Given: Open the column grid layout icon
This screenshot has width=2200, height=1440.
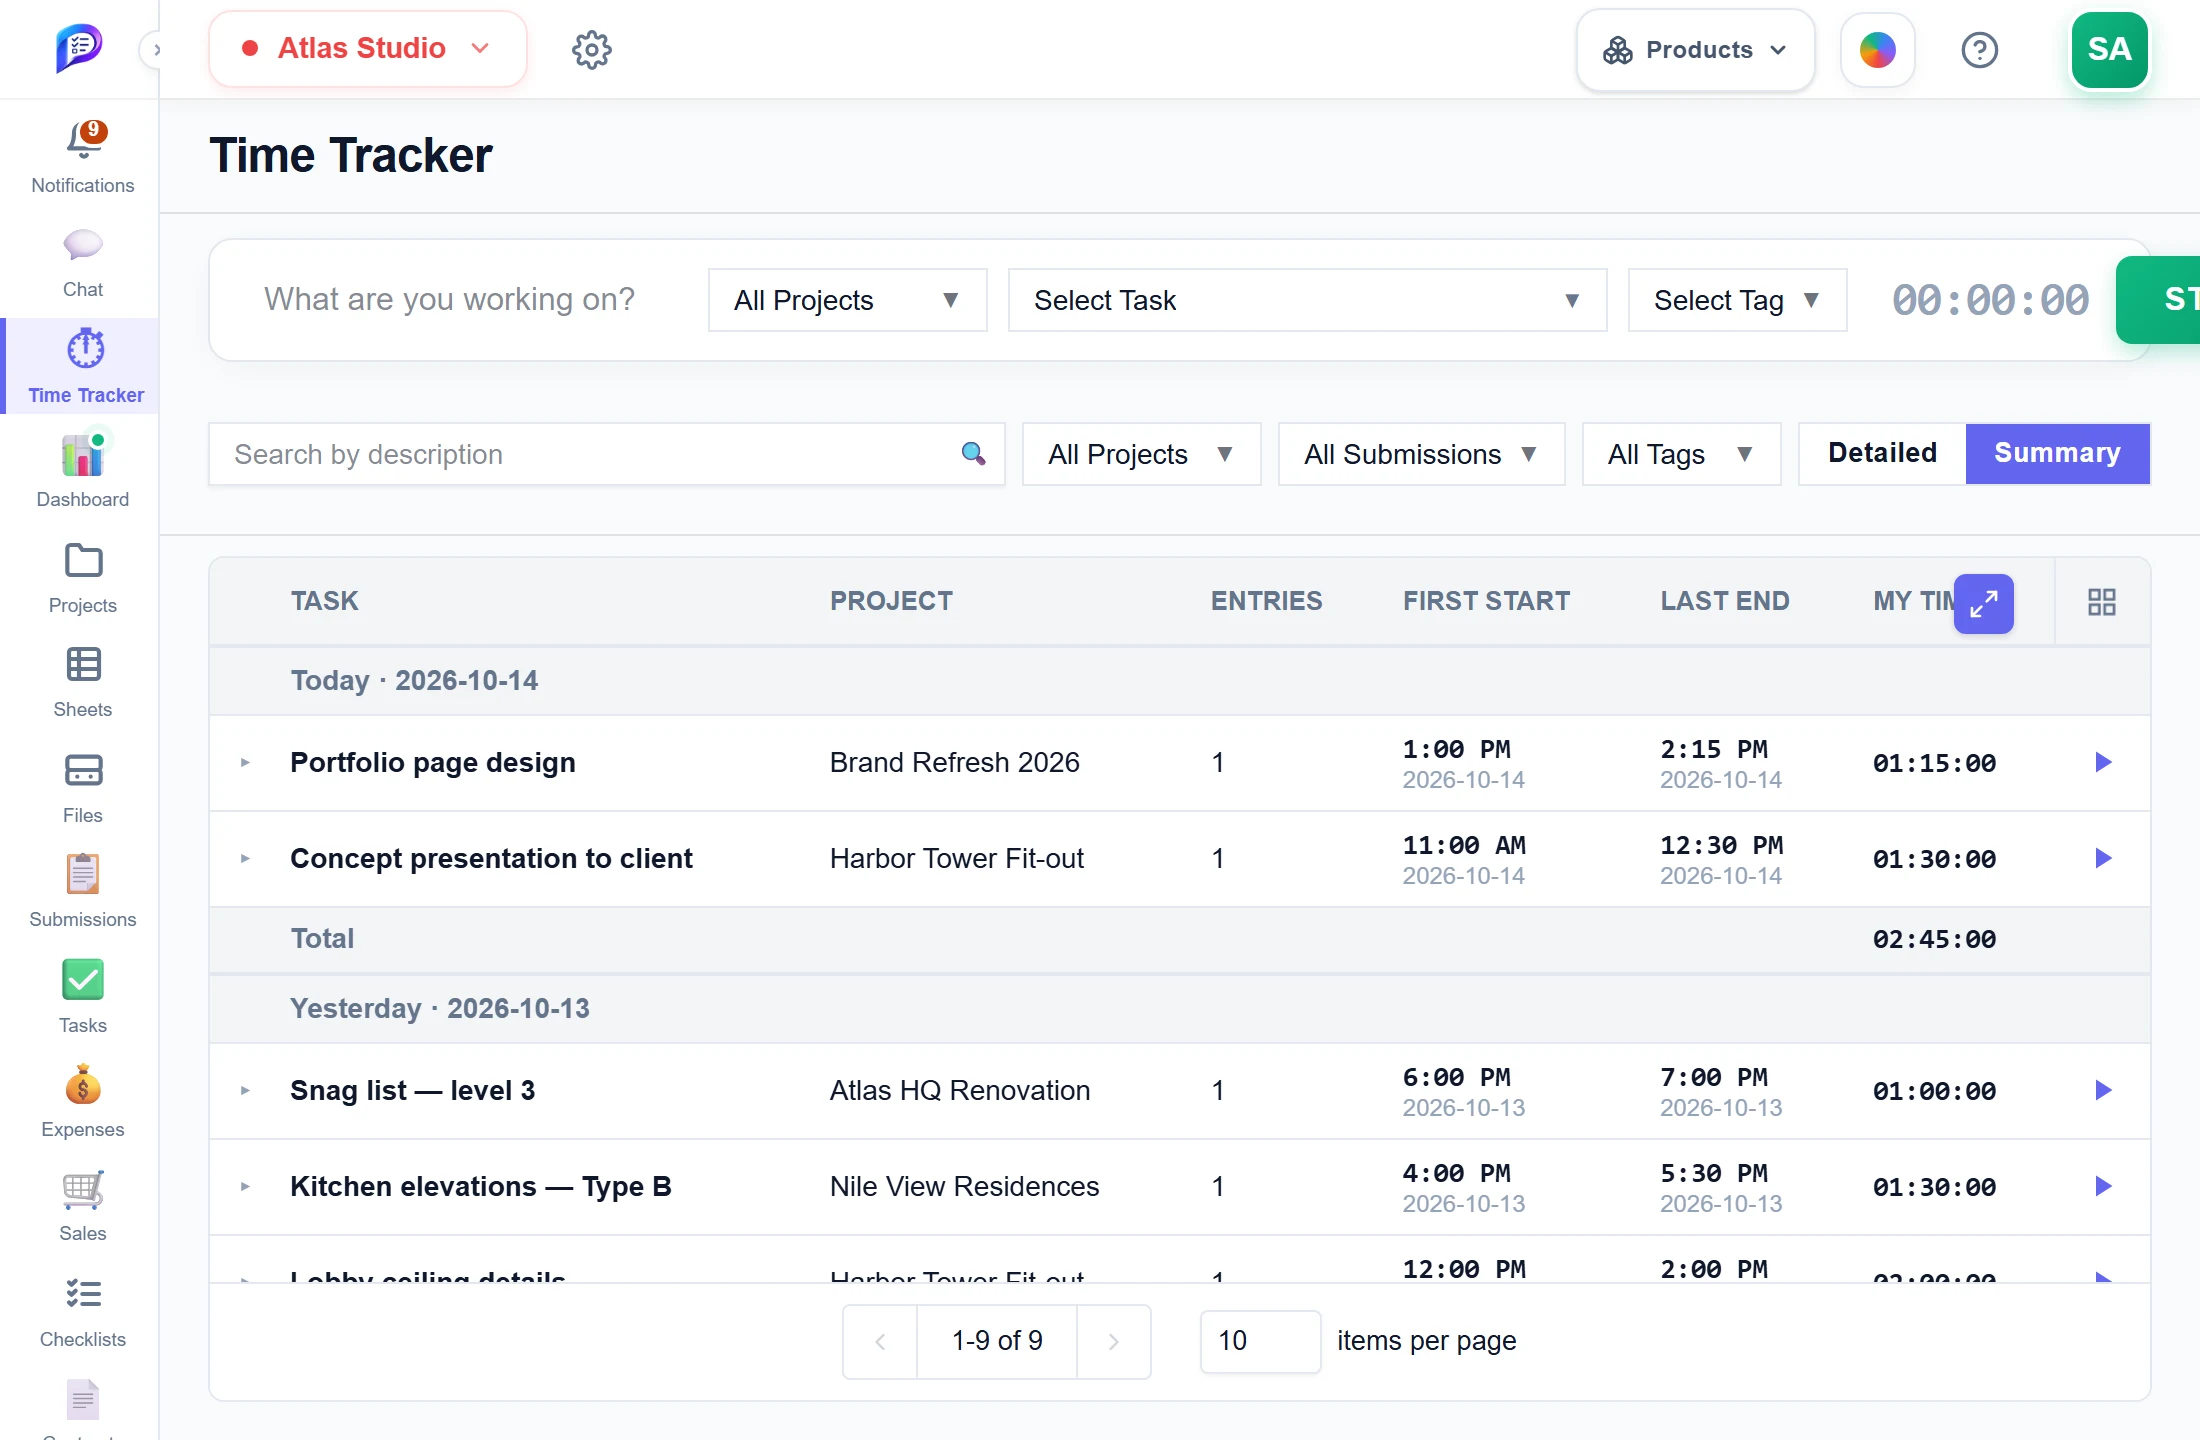Looking at the screenshot, I should (x=2101, y=602).
